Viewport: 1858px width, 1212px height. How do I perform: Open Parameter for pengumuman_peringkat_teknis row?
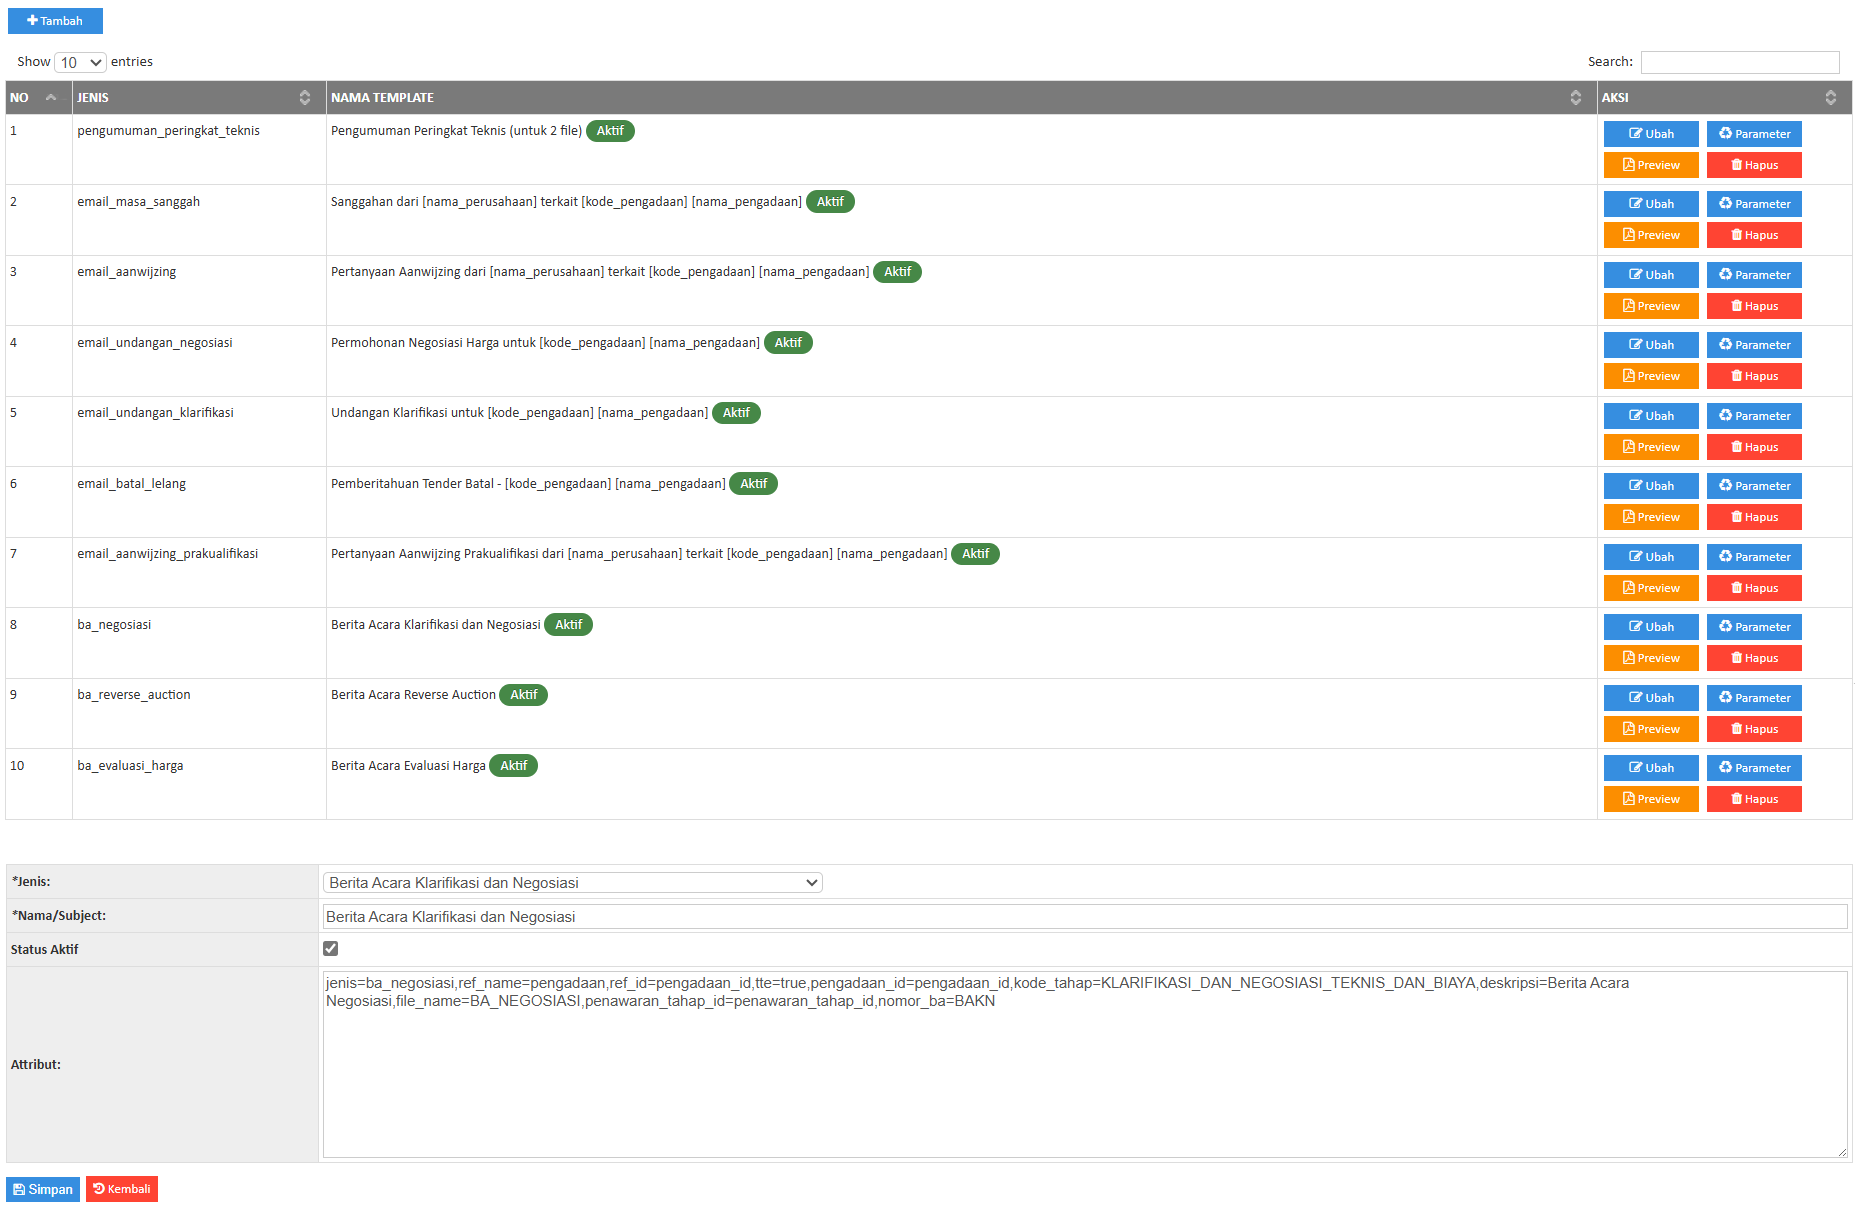pyautogui.click(x=1754, y=134)
